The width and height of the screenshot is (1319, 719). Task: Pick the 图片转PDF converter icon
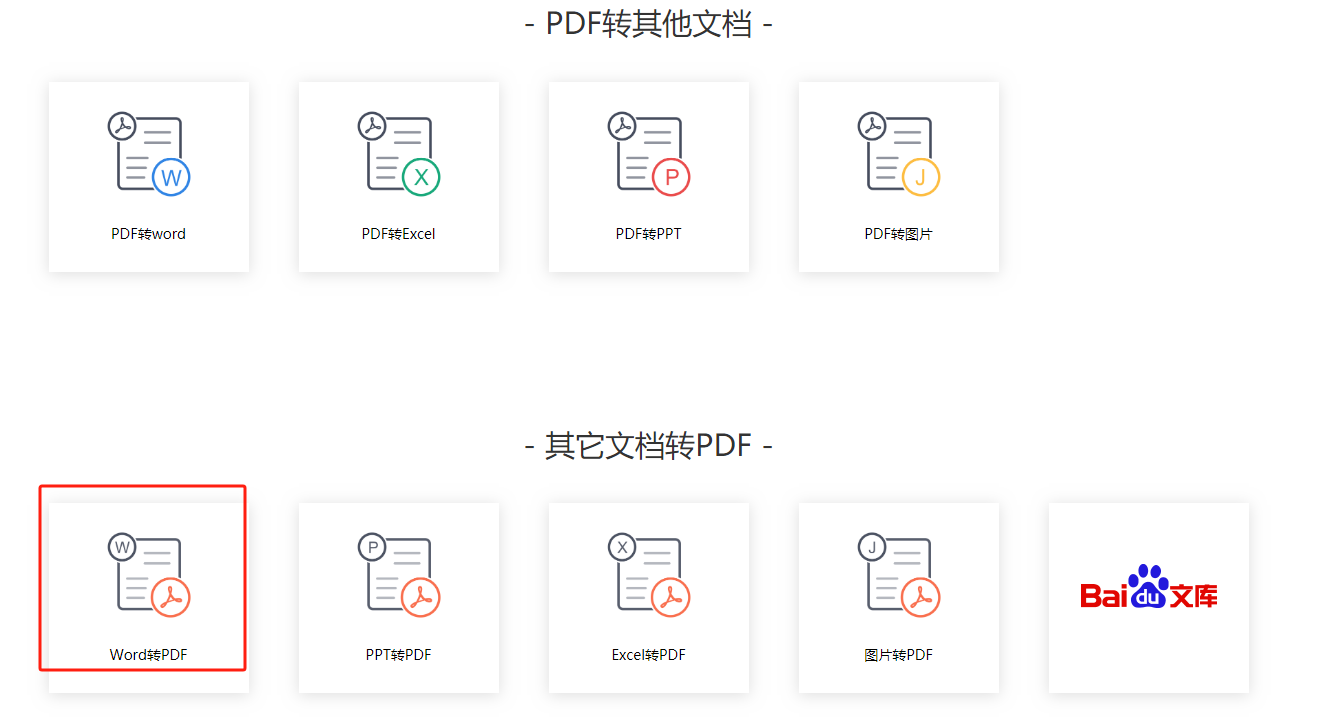click(899, 574)
